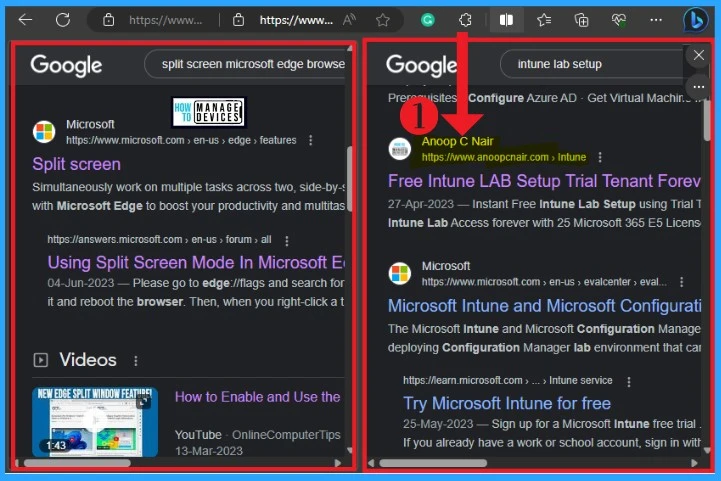Image resolution: width=721 pixels, height=481 pixels.
Task: Open Browser essentials heart icon
Action: [x=619, y=20]
